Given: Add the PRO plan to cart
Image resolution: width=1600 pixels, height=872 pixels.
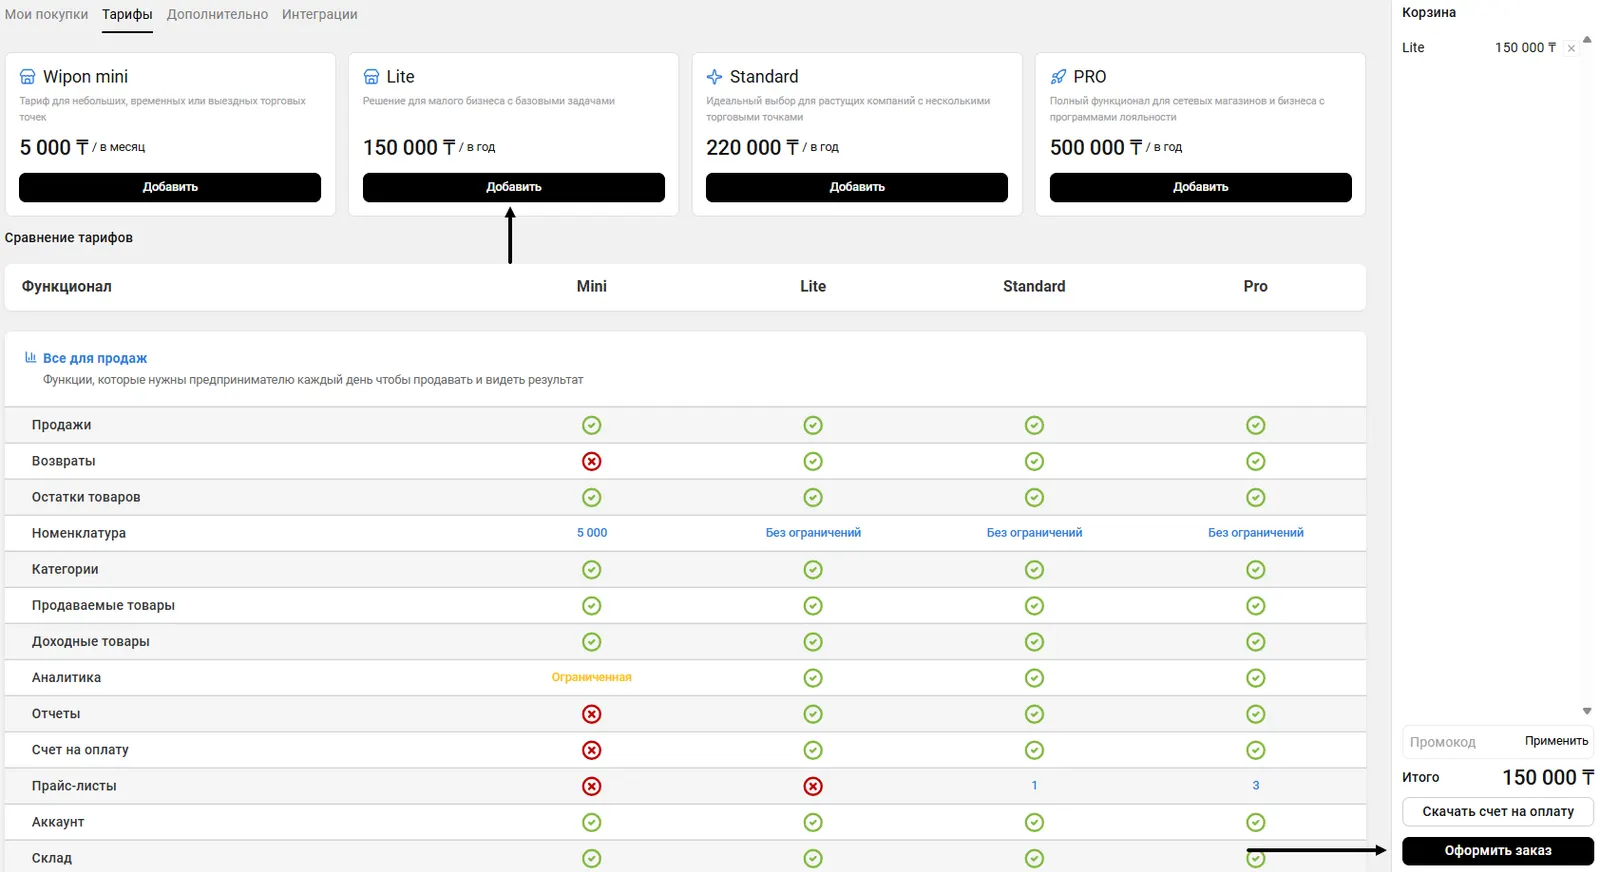Looking at the screenshot, I should (1200, 187).
